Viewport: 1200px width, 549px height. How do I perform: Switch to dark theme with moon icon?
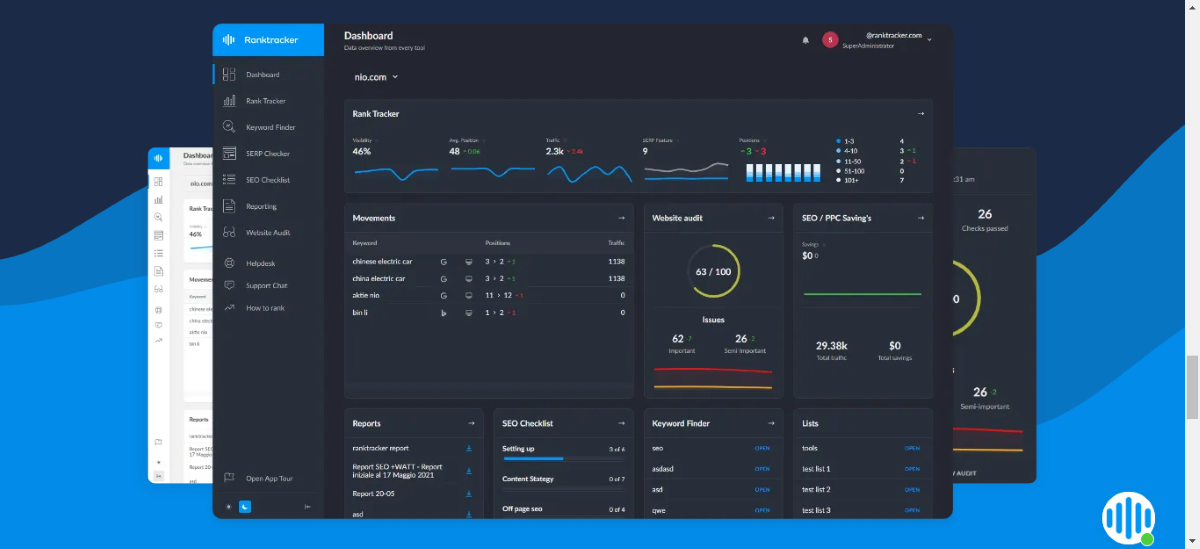tap(245, 507)
